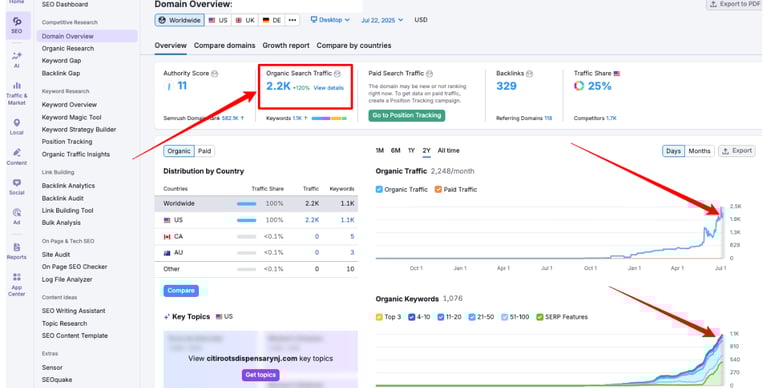This screenshot has height=388, width=768.
Task: Set chart range to All time
Action: point(449,150)
